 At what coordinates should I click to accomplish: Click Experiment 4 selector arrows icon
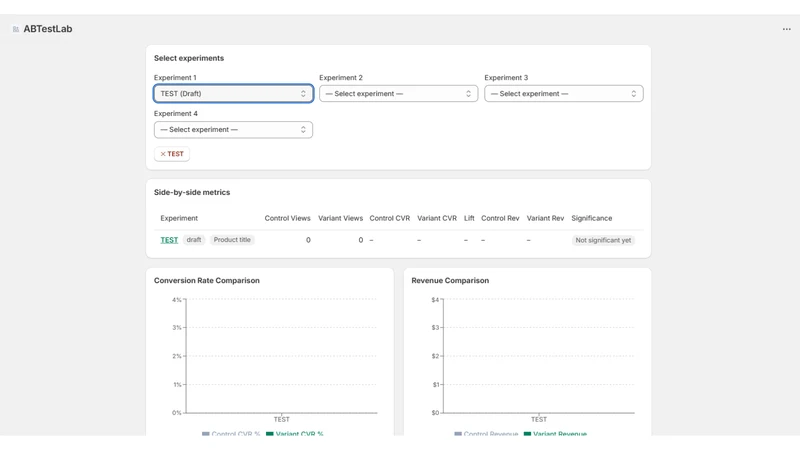[x=303, y=130]
